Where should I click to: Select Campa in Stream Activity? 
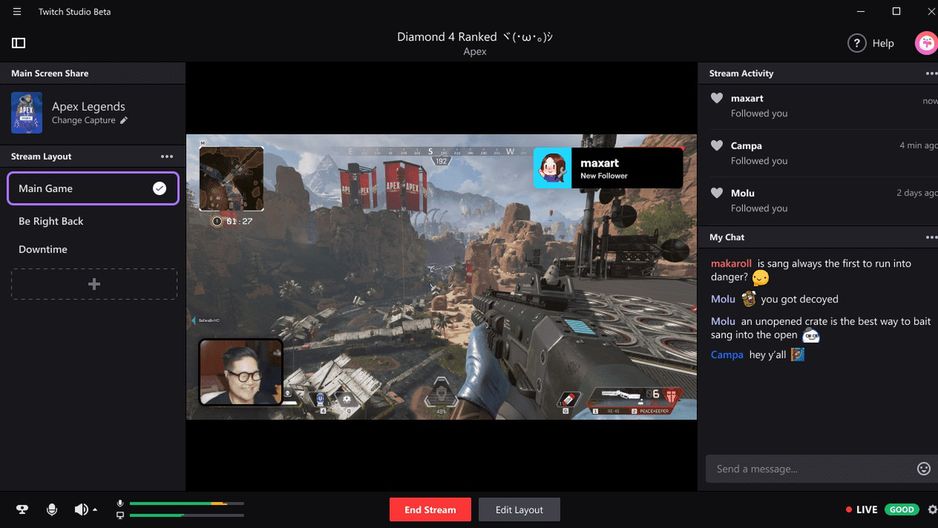click(746, 145)
